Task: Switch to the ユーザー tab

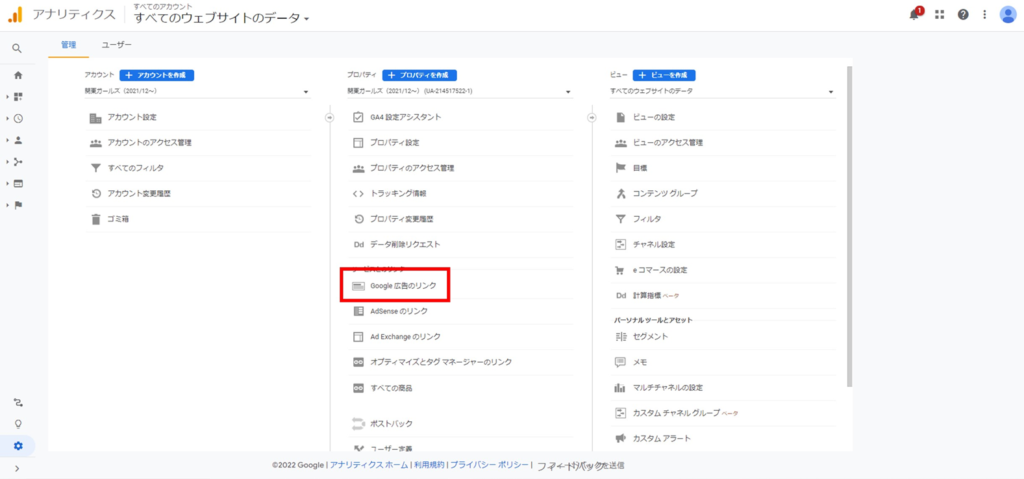Action: tap(117, 45)
